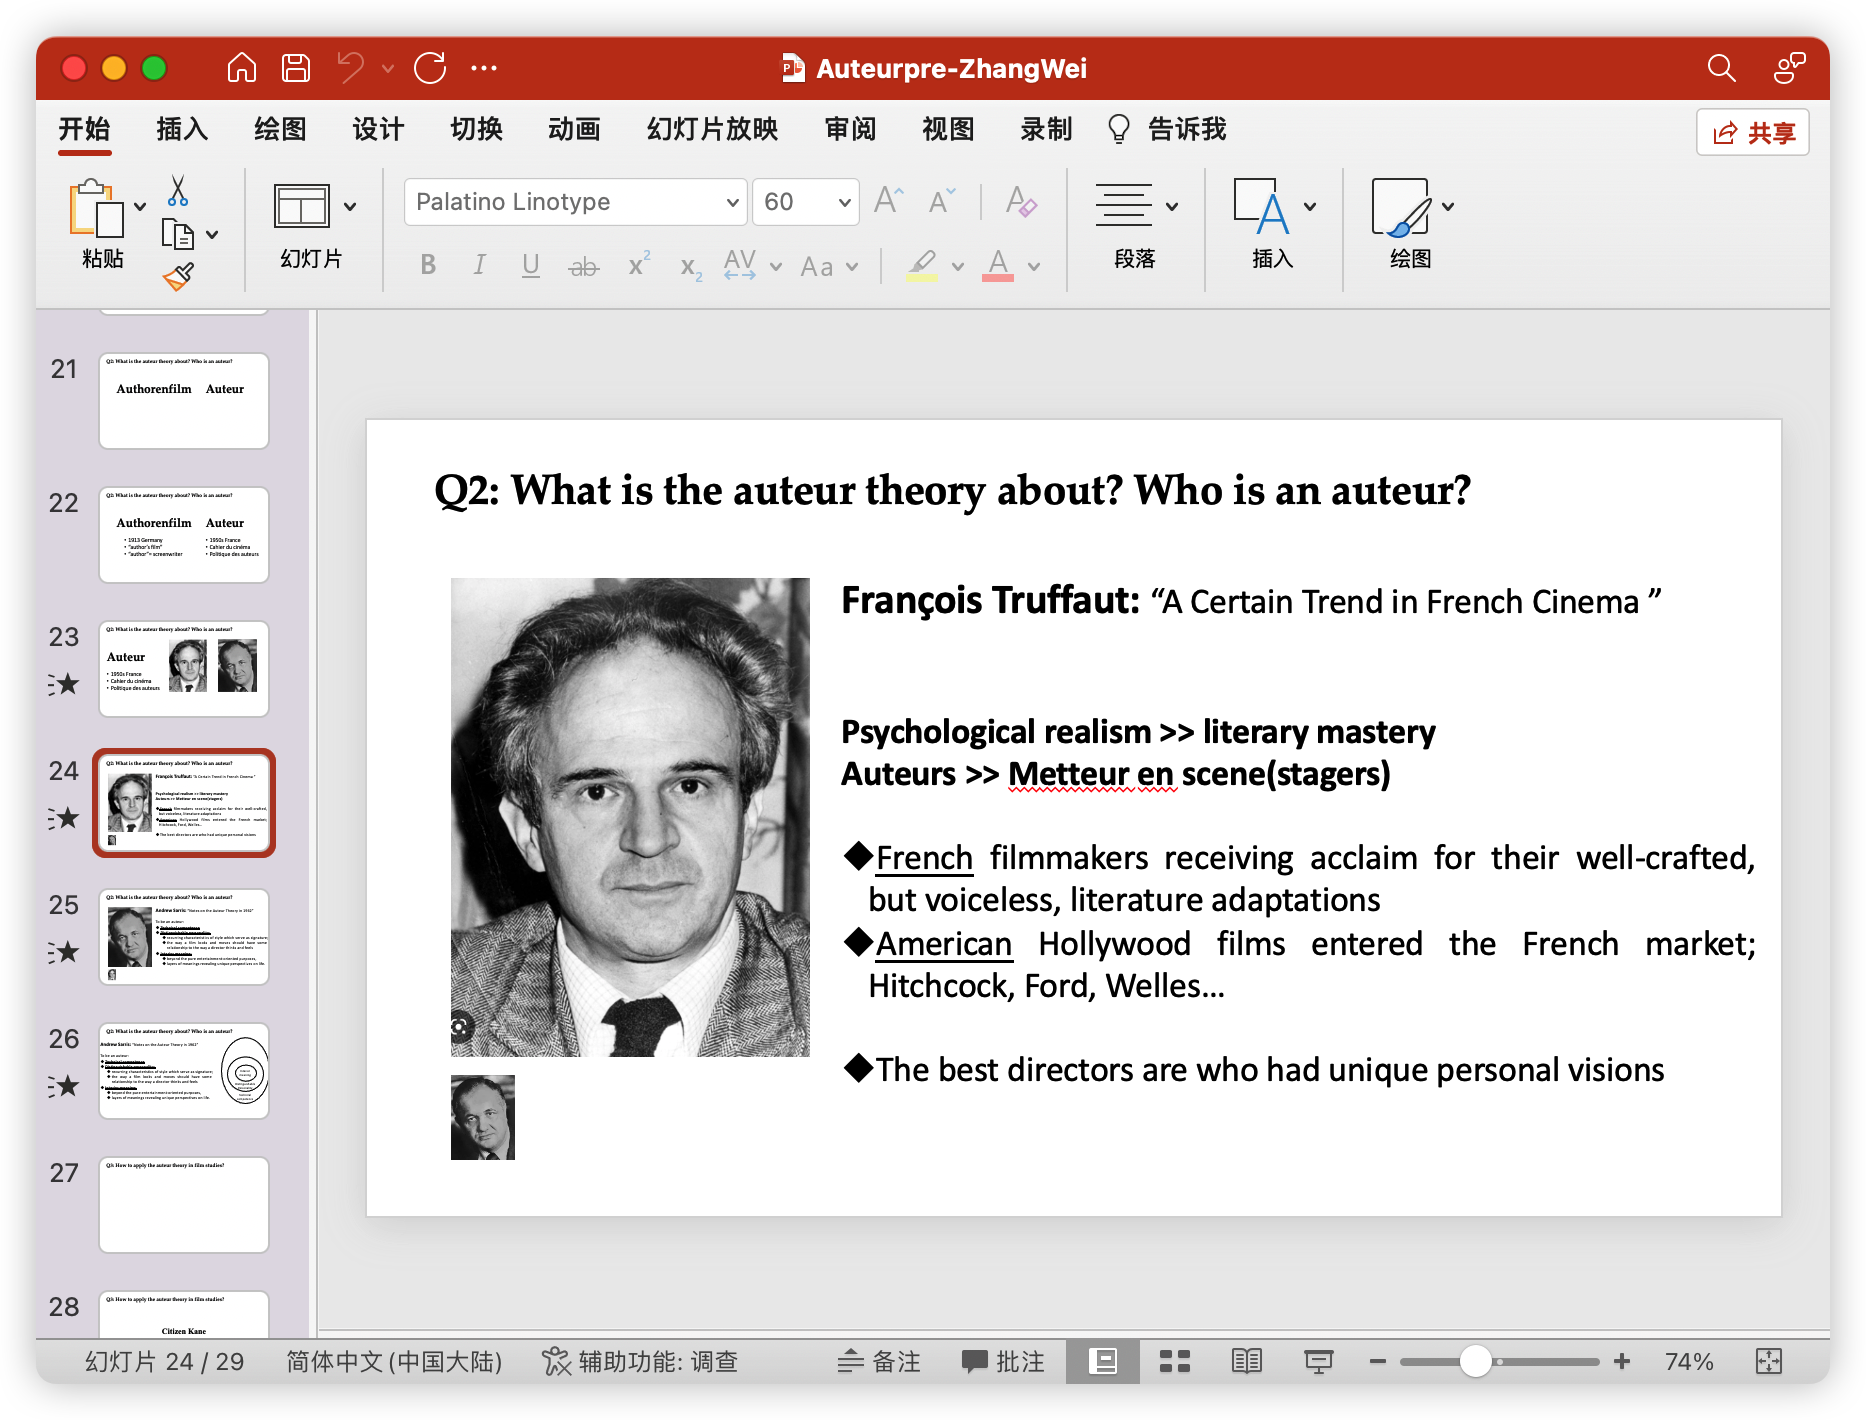This screenshot has height=1420, width=1866.
Task: Select the small portrait image on slide
Action: (x=483, y=1117)
